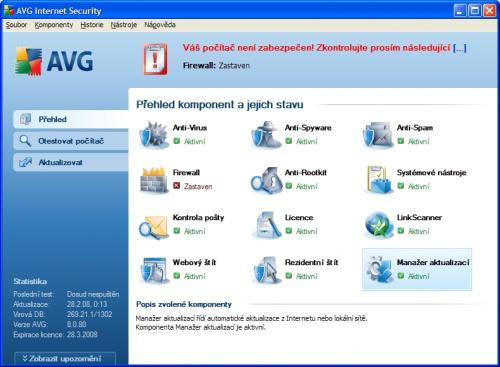
Task: Click the green status check under Anti-Spam
Action: coord(401,141)
